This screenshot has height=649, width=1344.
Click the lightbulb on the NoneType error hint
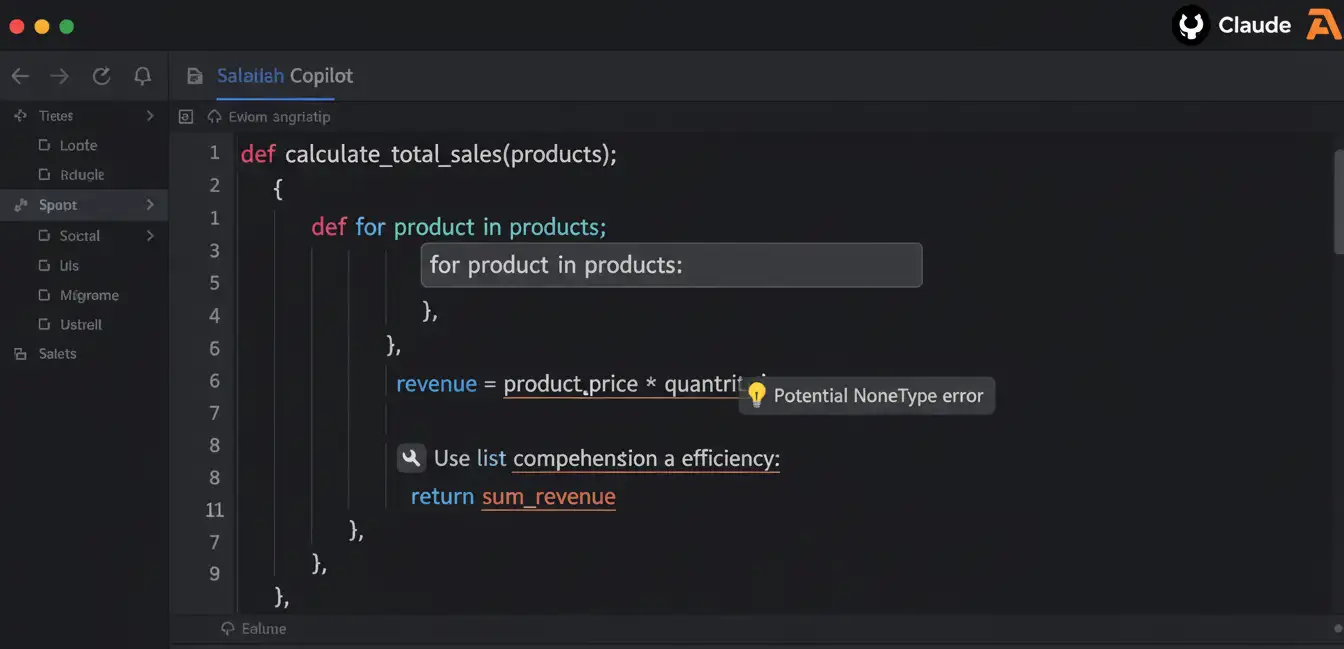pos(757,395)
